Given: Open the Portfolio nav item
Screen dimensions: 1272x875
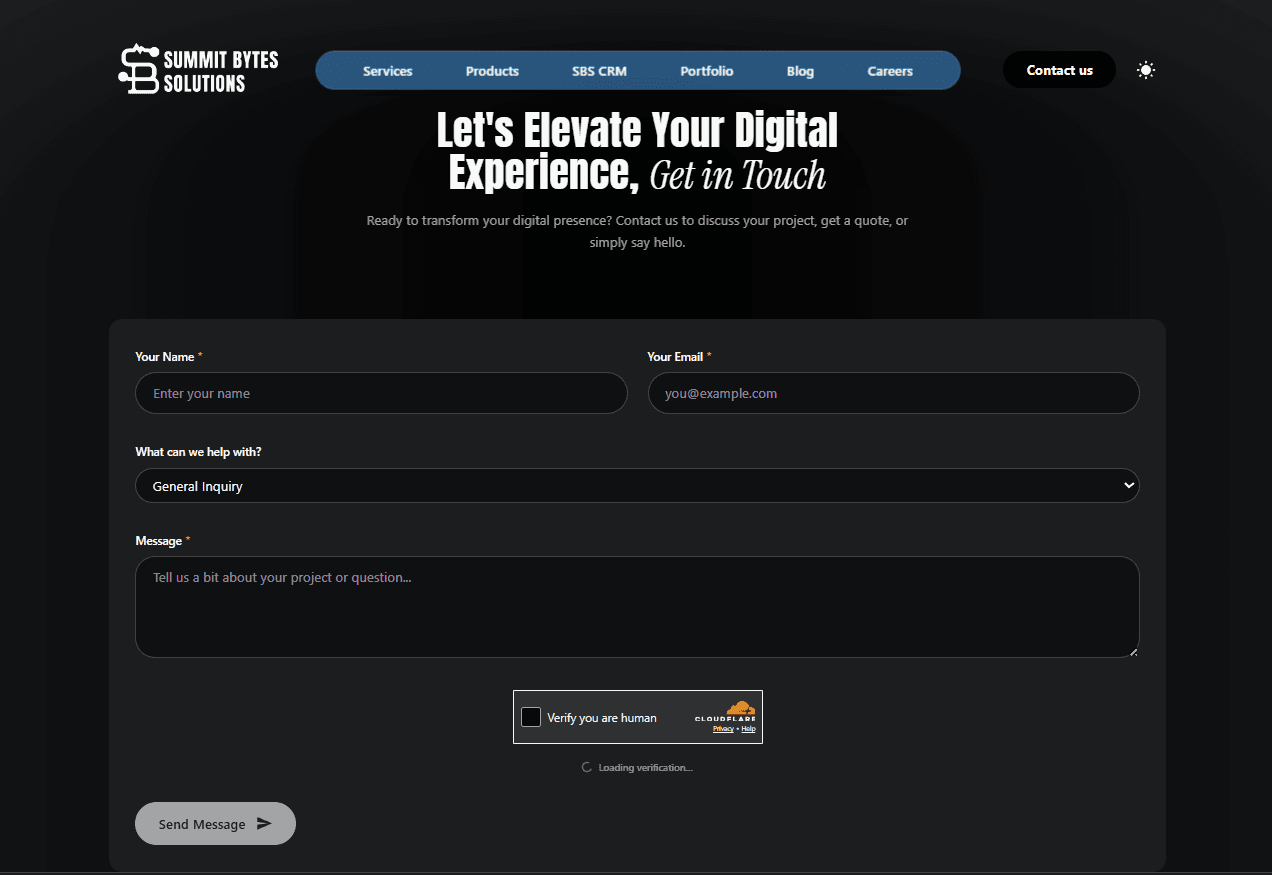Looking at the screenshot, I should click(707, 71).
